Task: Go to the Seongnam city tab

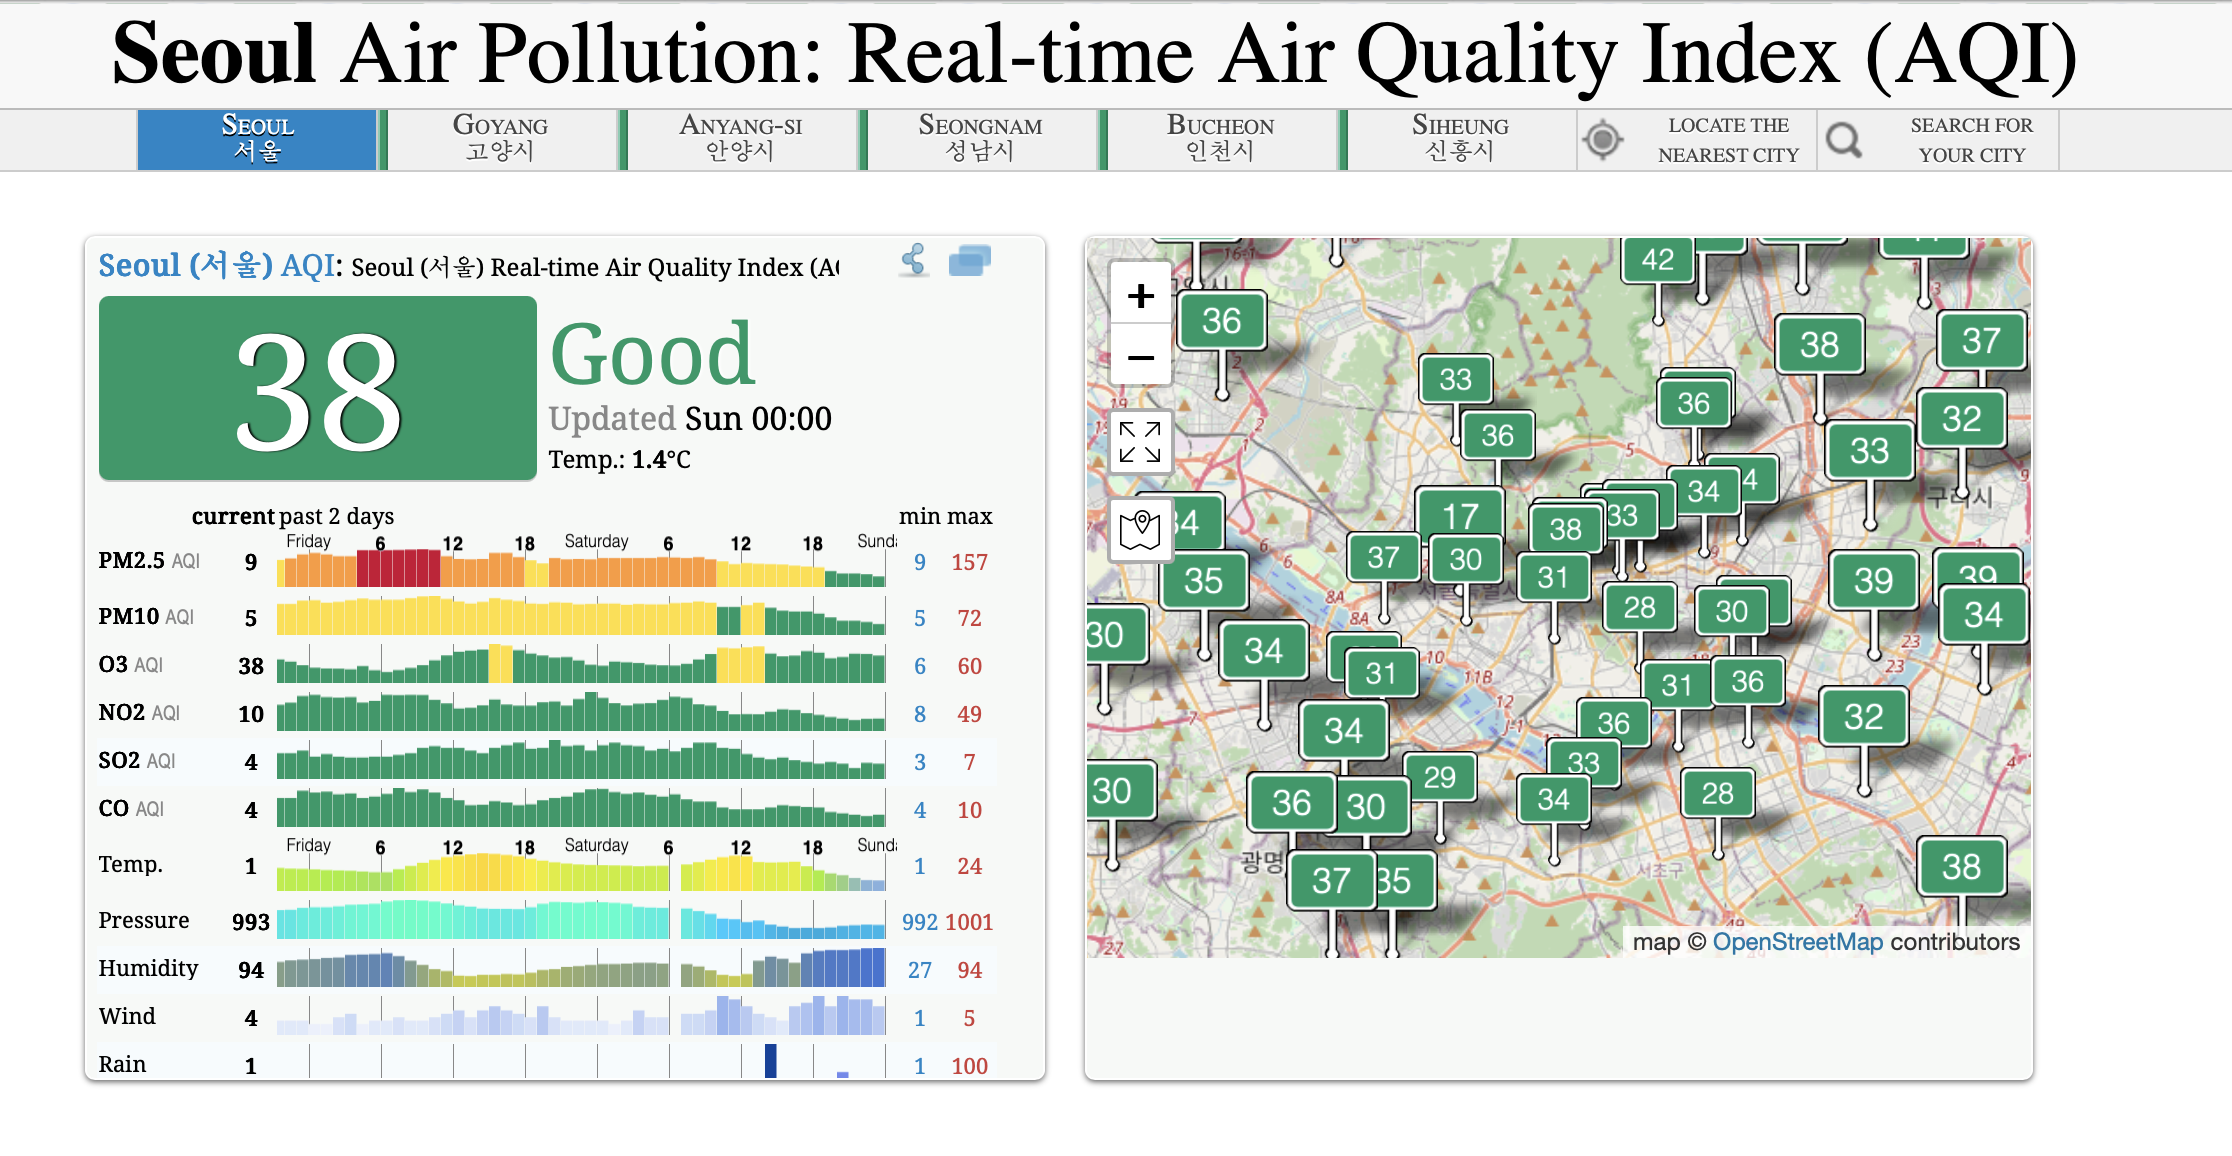Action: [980, 139]
